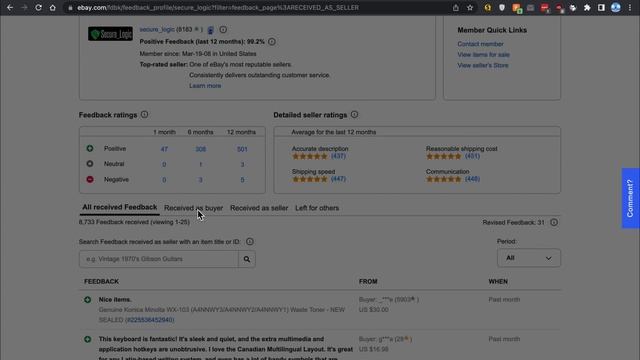Select All received Feedback tab

point(120,207)
